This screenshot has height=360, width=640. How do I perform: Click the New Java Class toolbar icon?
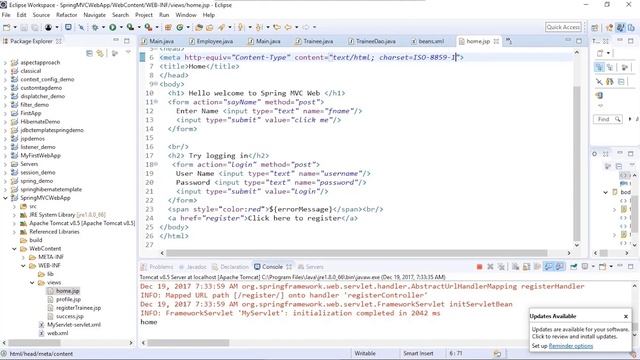180,27
